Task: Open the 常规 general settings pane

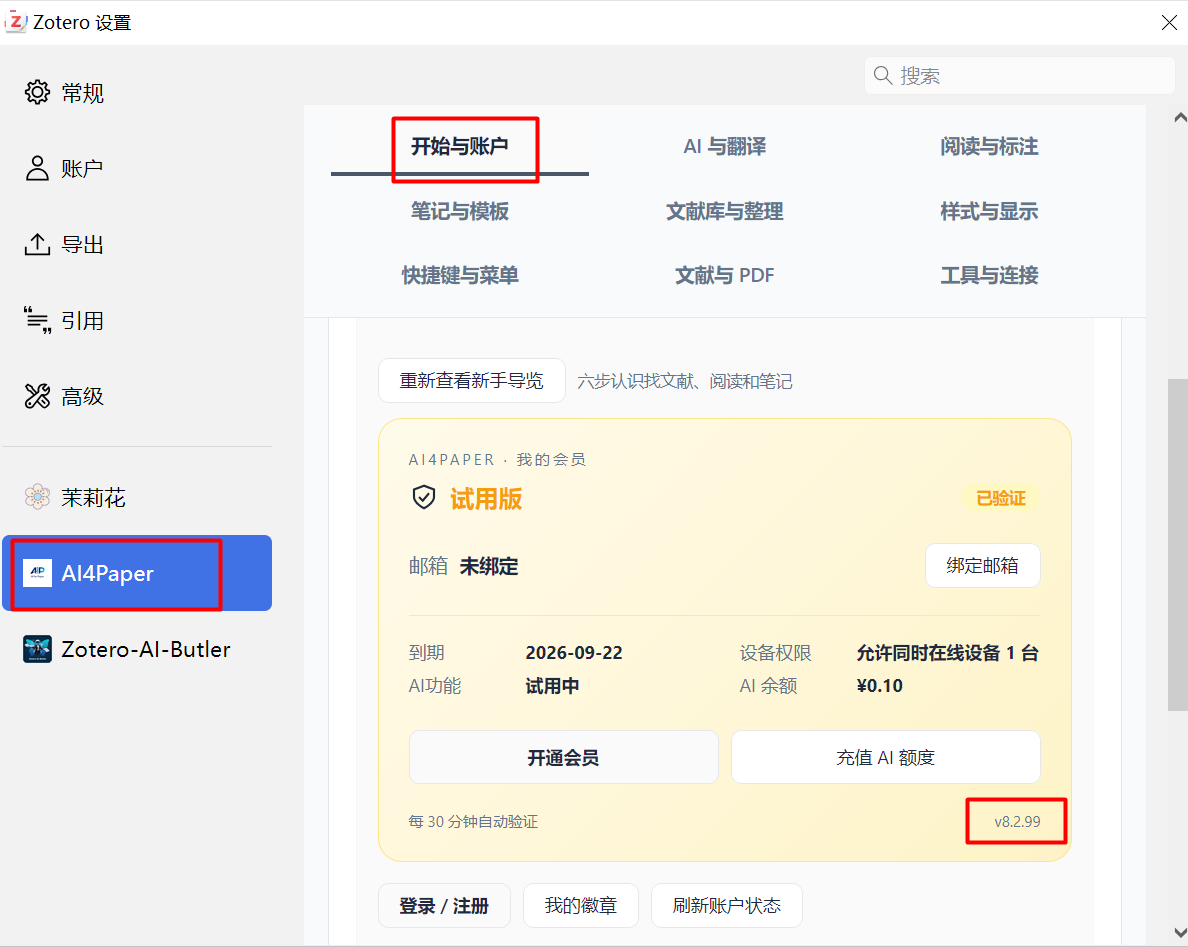Action: click(x=136, y=93)
